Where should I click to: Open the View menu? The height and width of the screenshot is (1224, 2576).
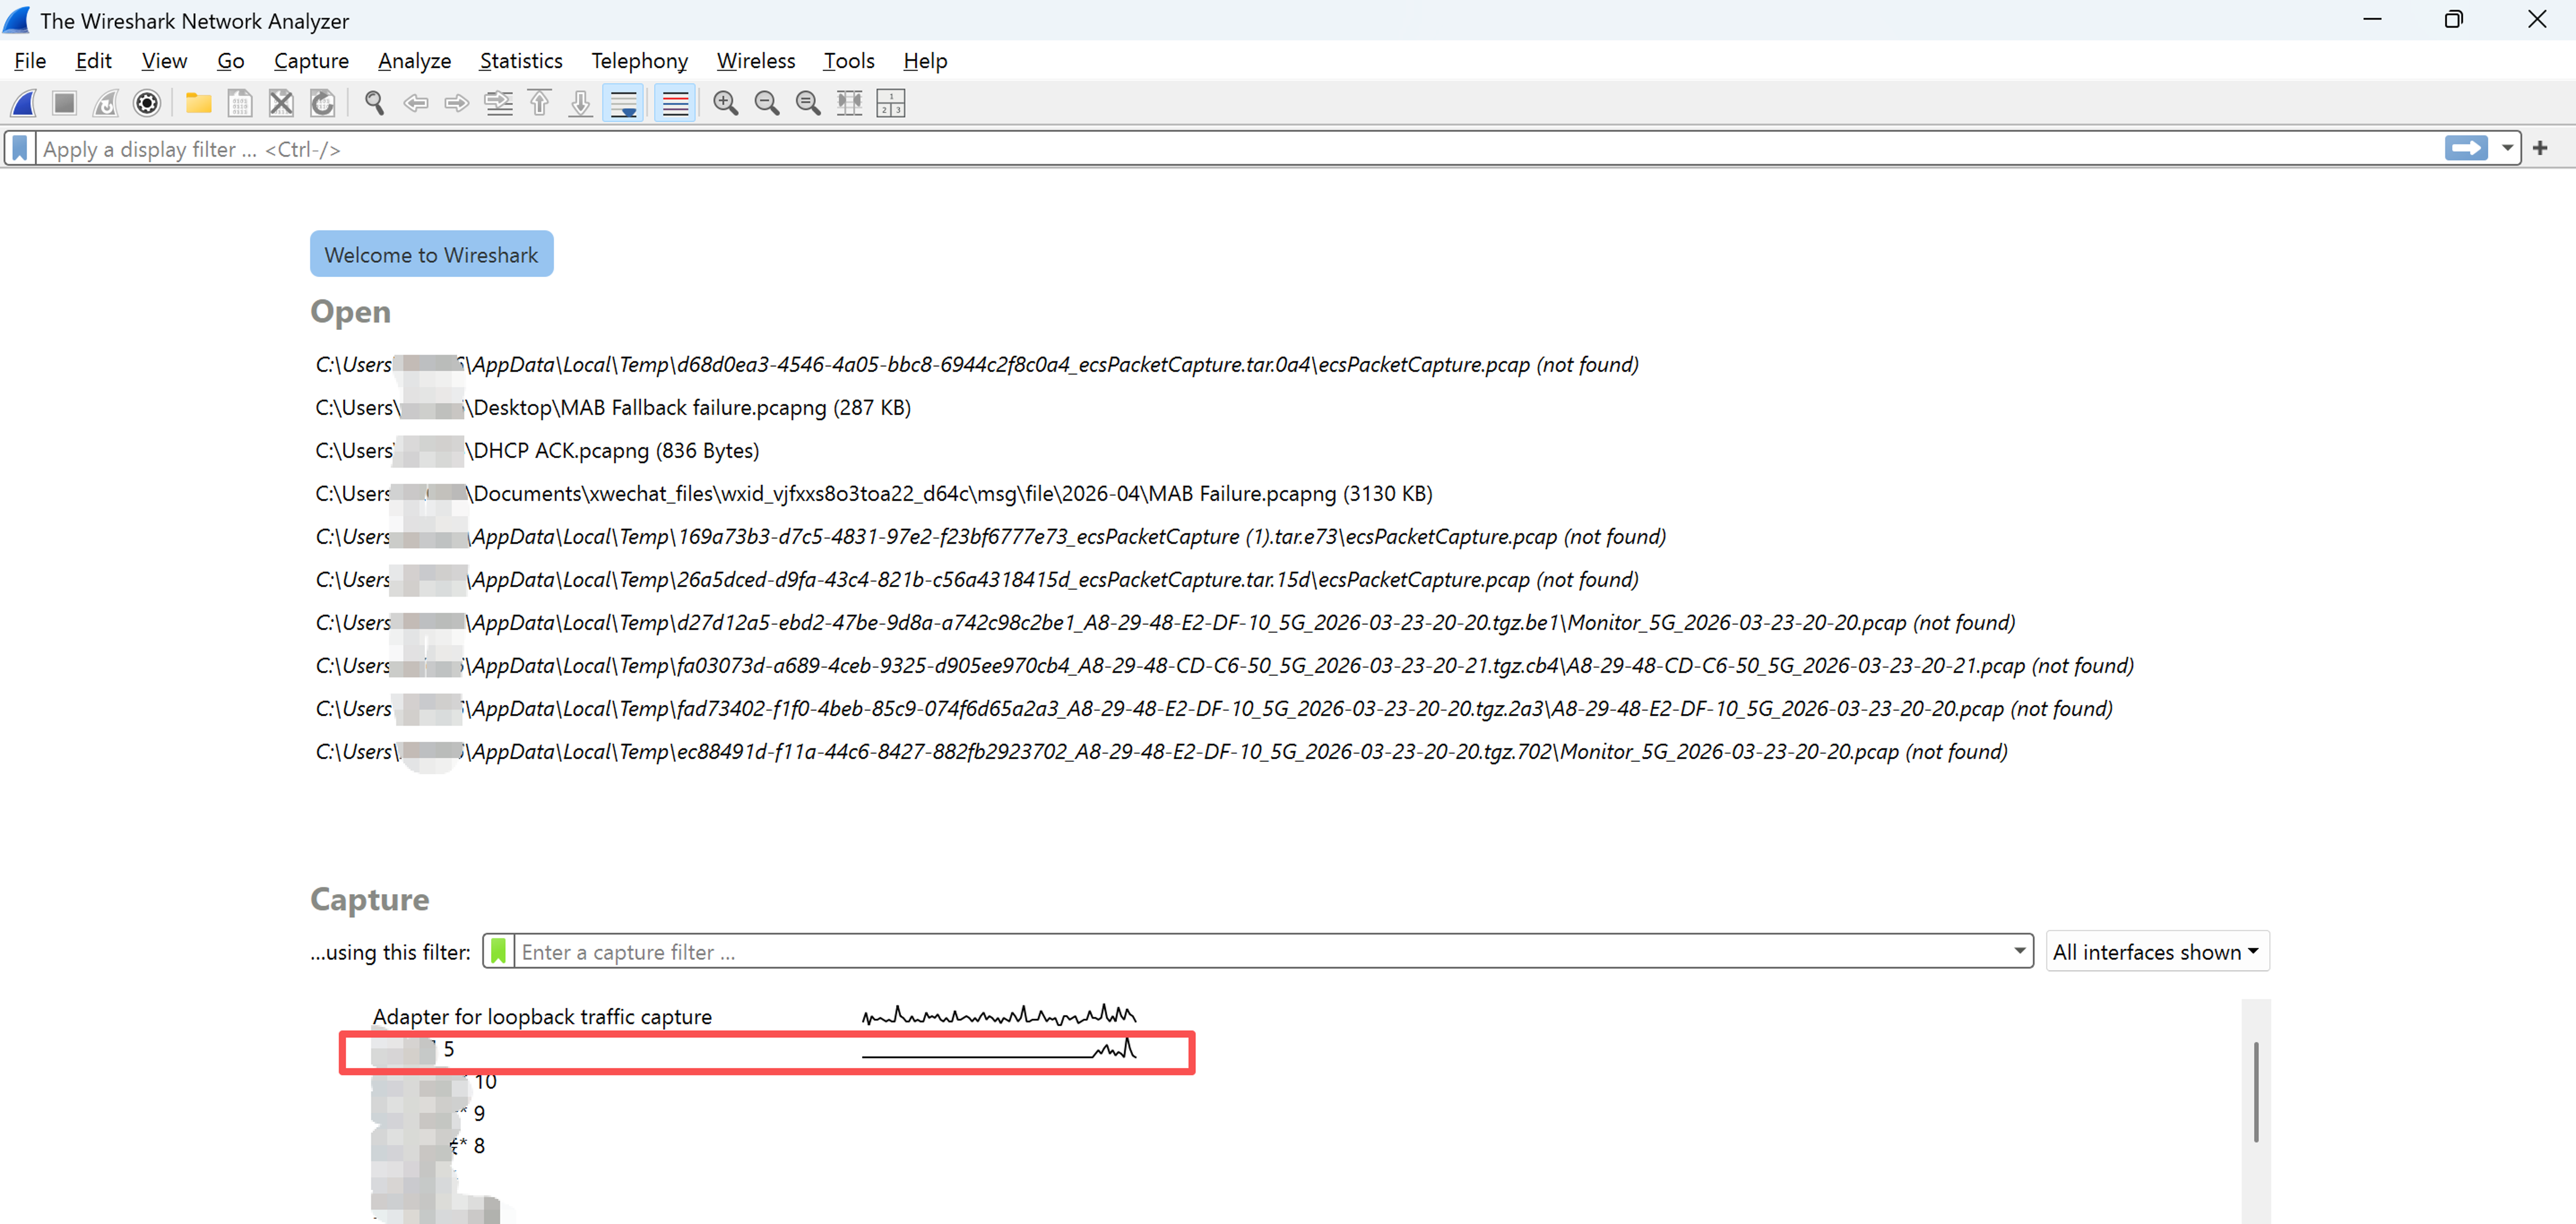pos(164,61)
